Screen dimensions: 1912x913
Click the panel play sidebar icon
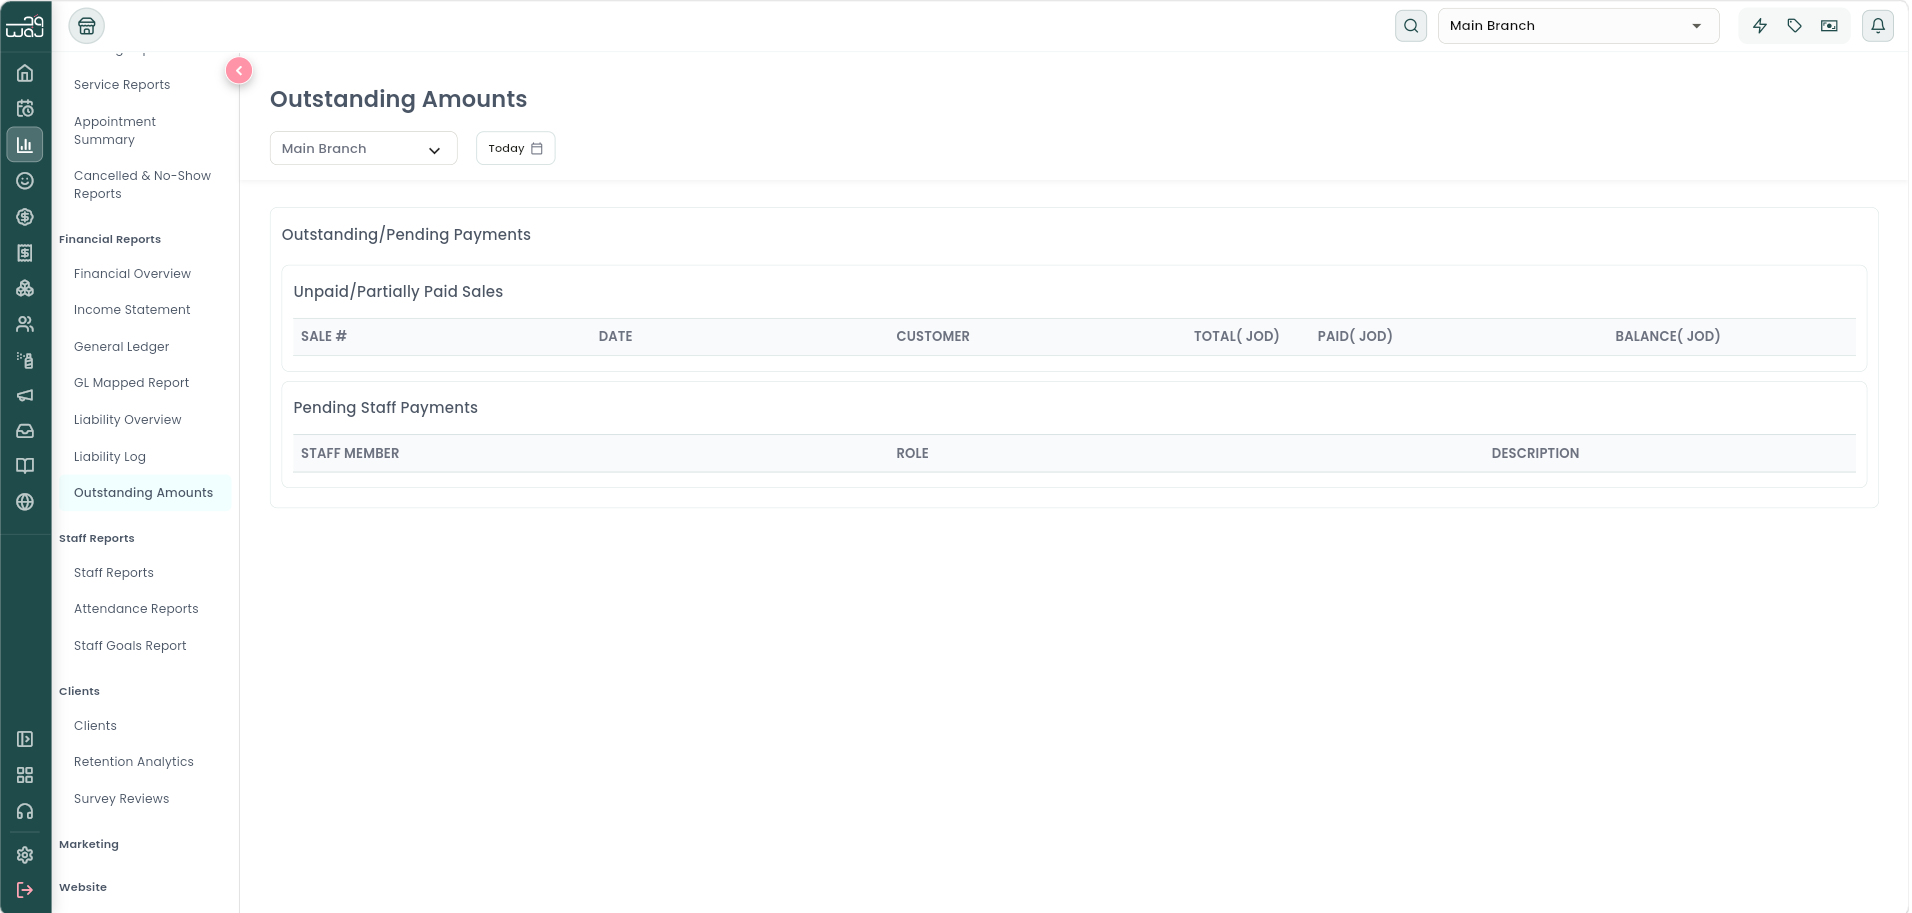coord(25,739)
